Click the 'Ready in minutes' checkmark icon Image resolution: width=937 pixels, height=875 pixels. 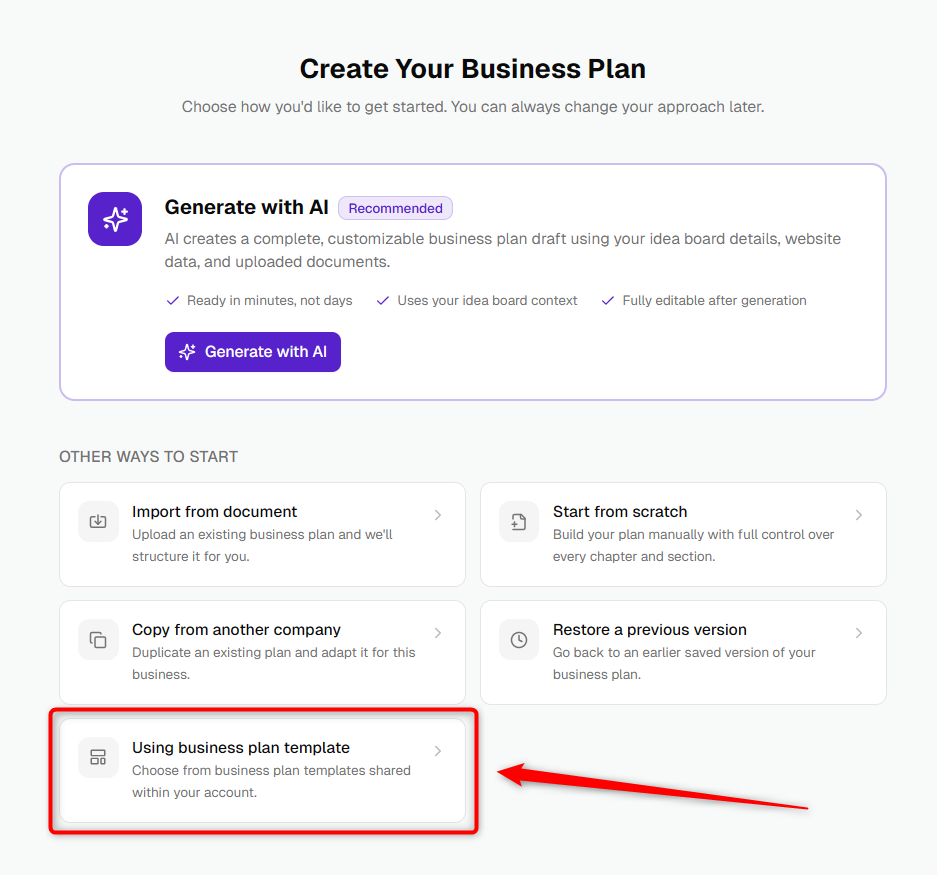click(x=173, y=301)
